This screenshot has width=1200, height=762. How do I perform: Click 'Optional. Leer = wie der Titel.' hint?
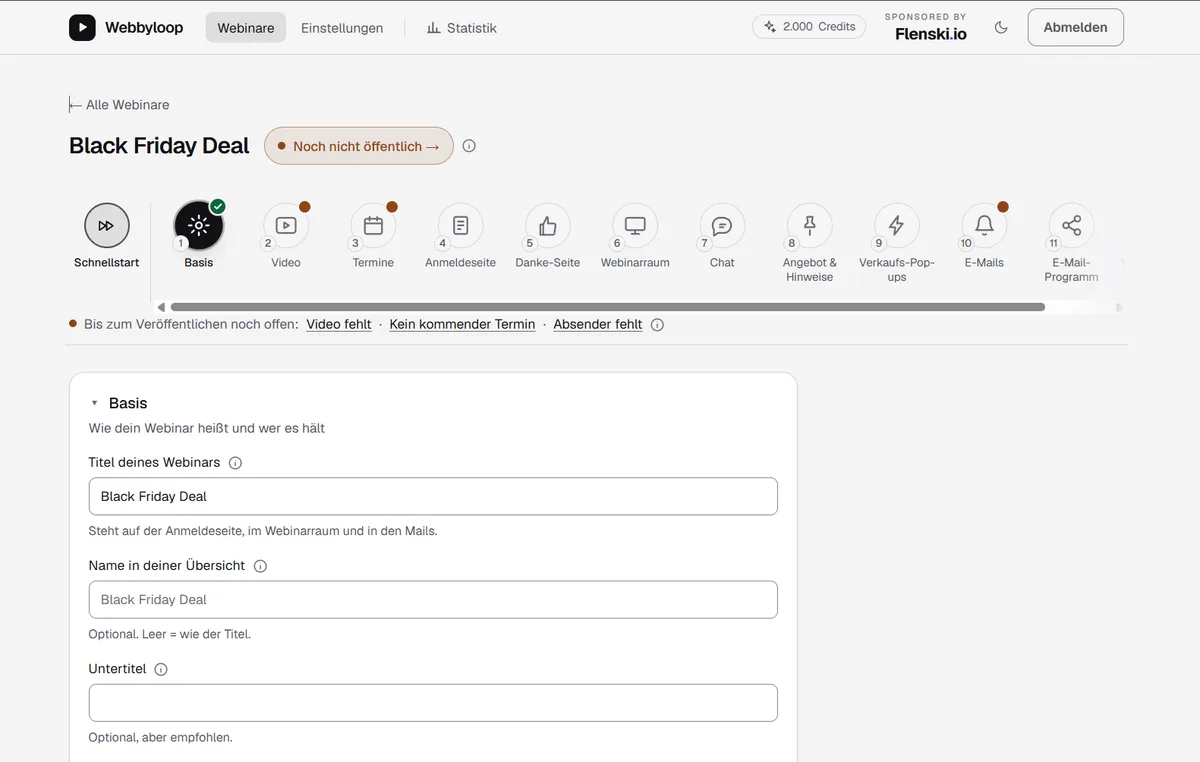(170, 634)
